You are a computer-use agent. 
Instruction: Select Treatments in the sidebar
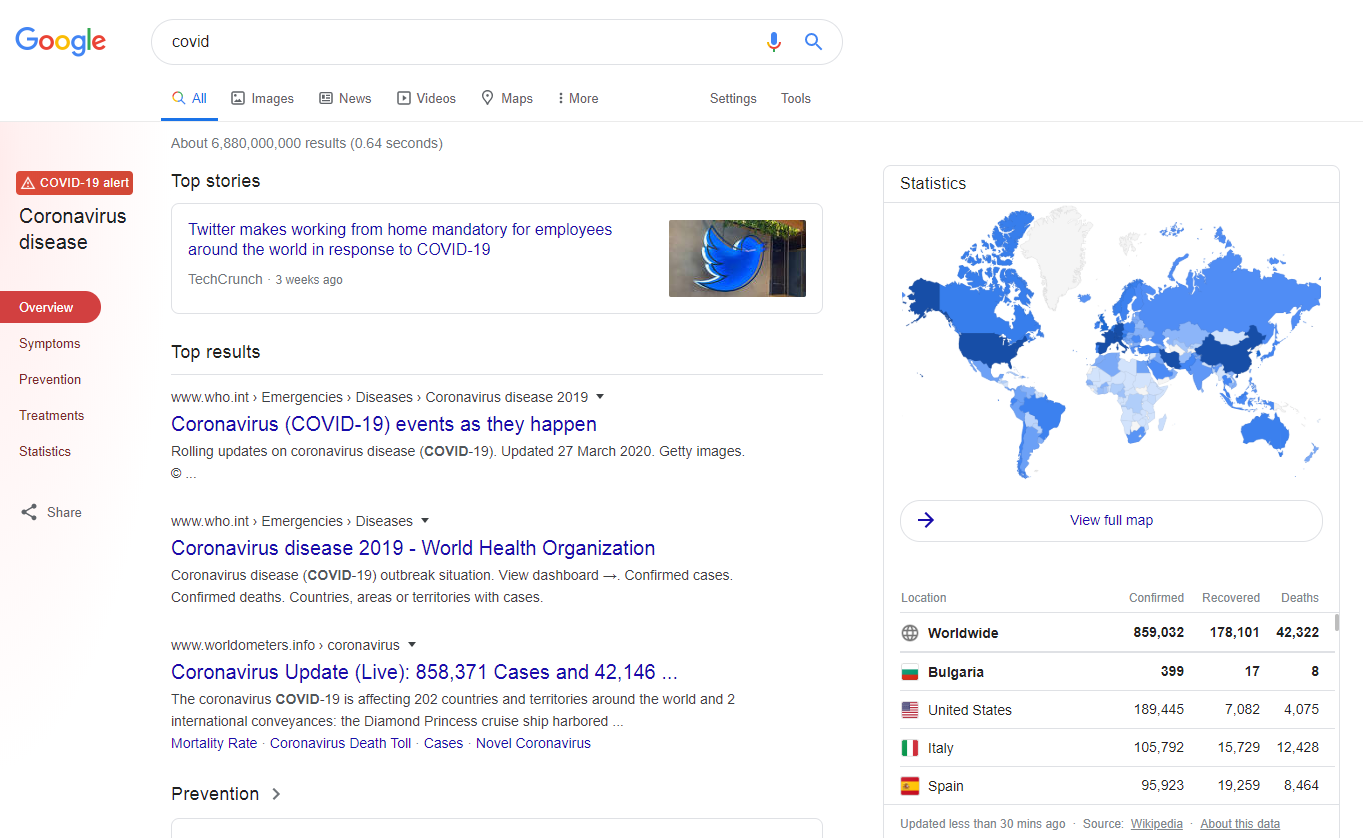click(52, 415)
